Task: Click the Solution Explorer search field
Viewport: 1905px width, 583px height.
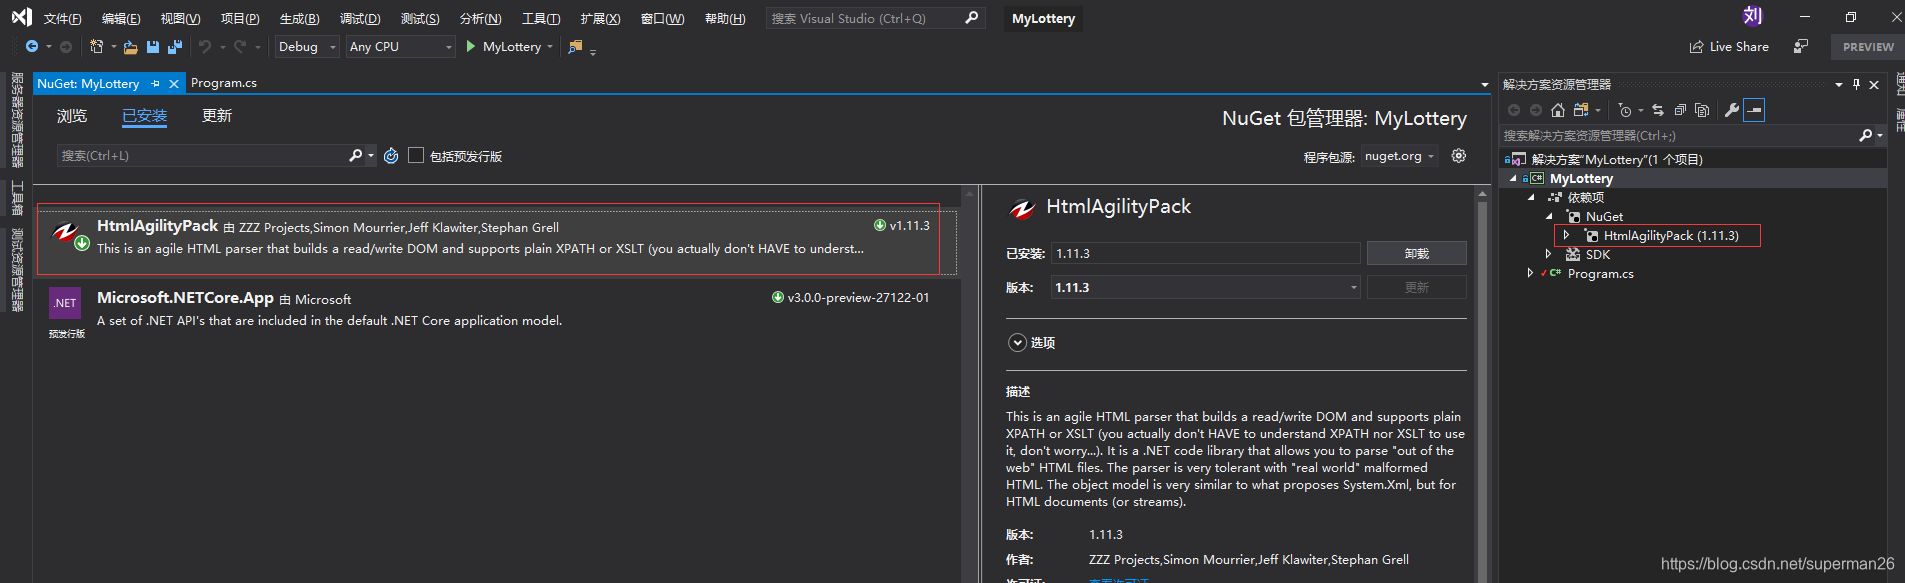Action: (x=1680, y=135)
